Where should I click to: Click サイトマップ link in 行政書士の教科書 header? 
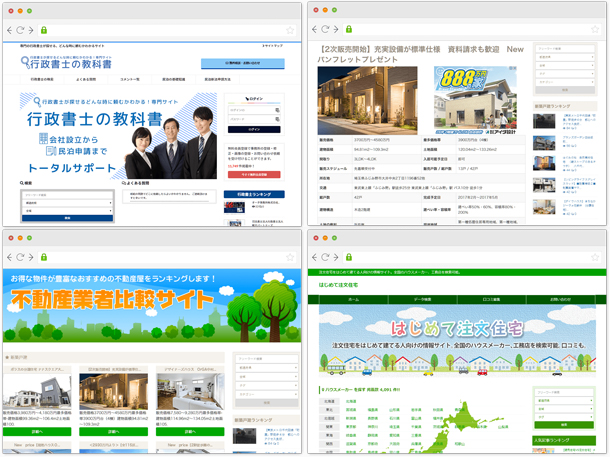pos(272,46)
